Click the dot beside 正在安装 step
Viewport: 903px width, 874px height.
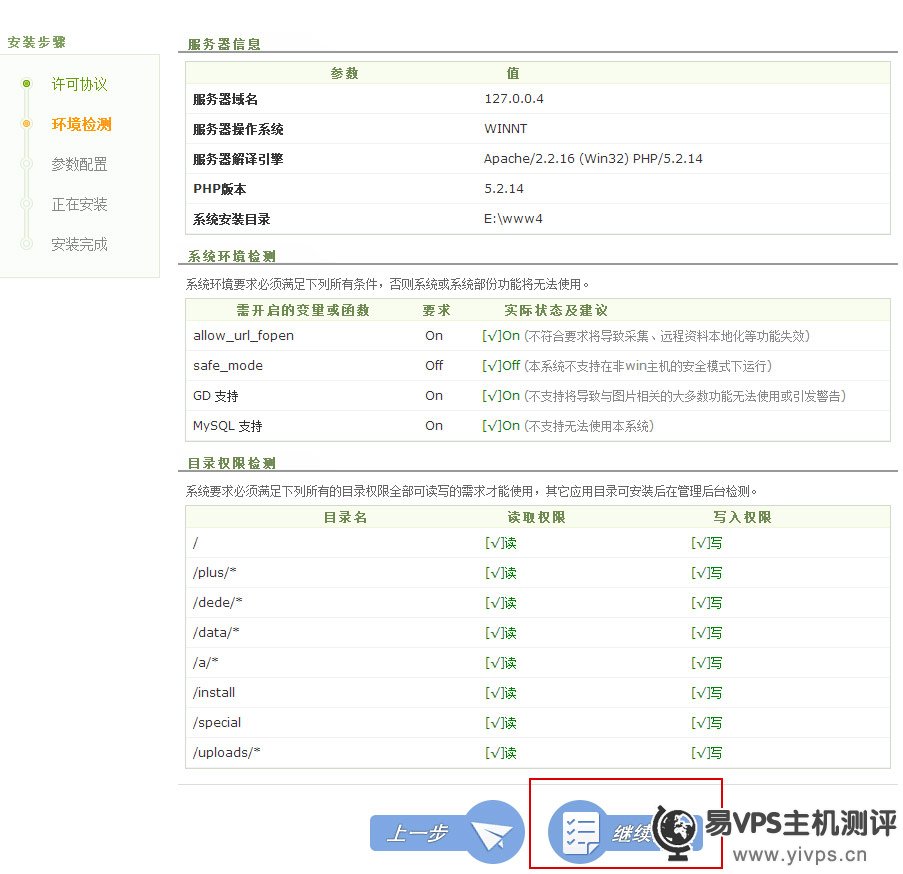pos(25,204)
